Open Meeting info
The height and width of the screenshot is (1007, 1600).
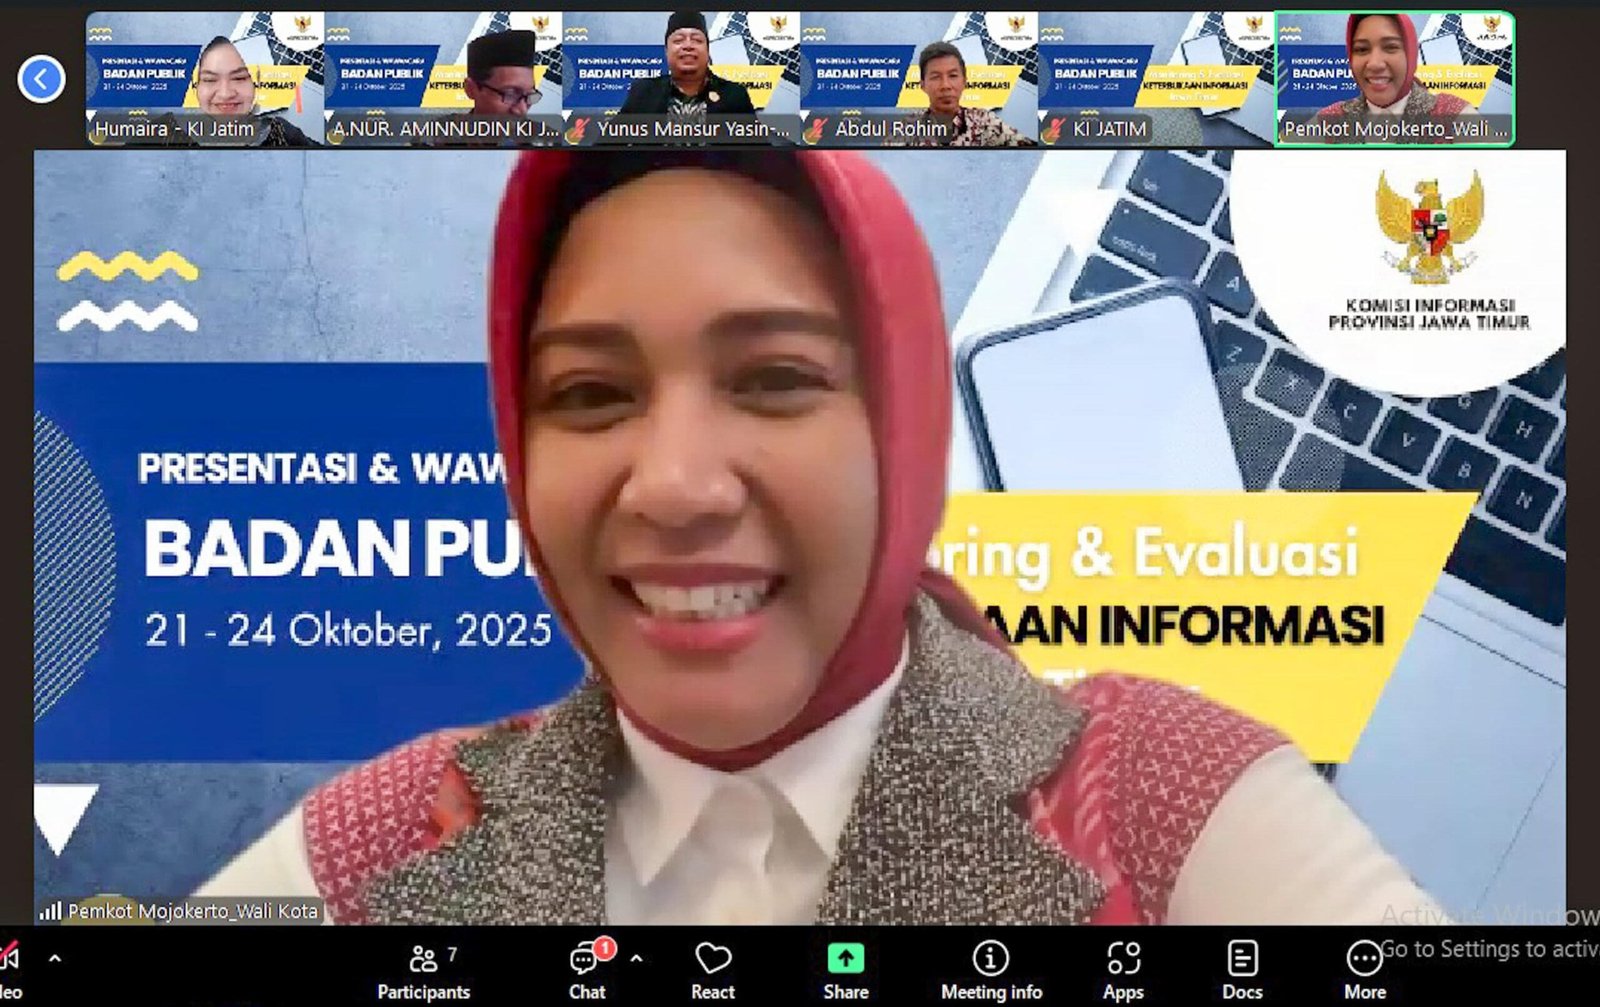[990, 970]
